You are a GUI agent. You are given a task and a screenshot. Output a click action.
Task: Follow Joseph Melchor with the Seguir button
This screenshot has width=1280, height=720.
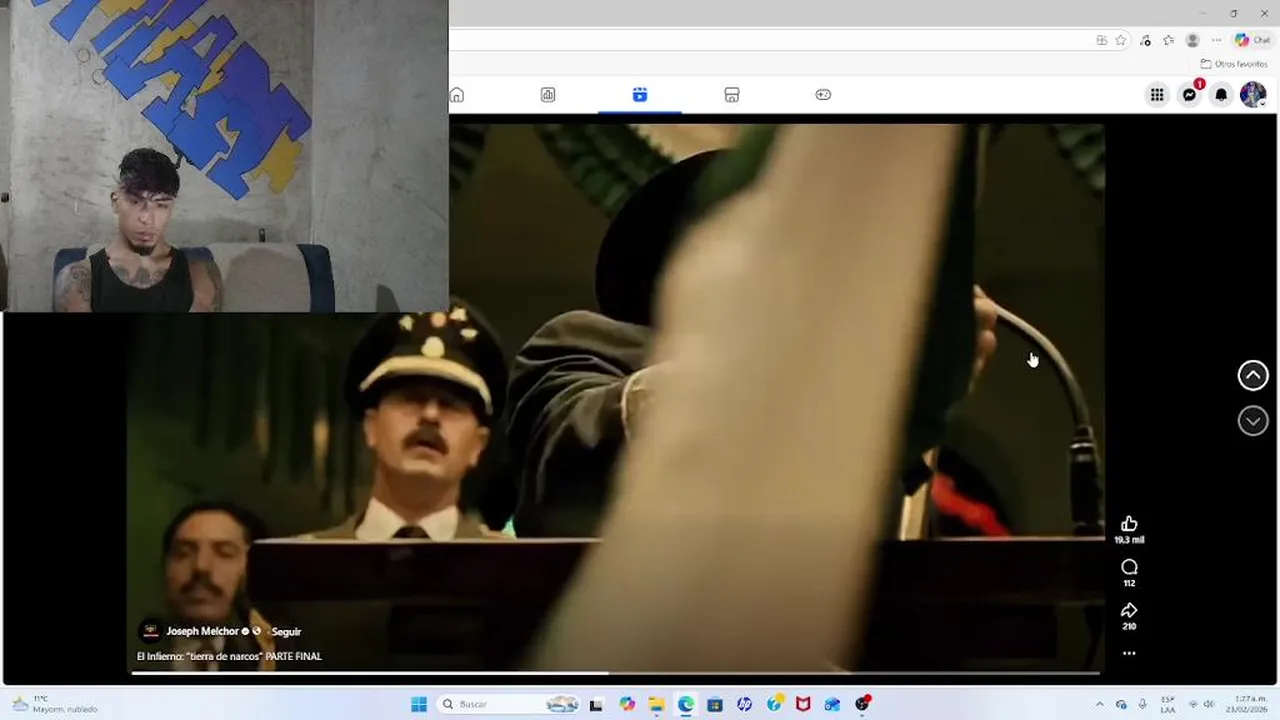click(287, 631)
